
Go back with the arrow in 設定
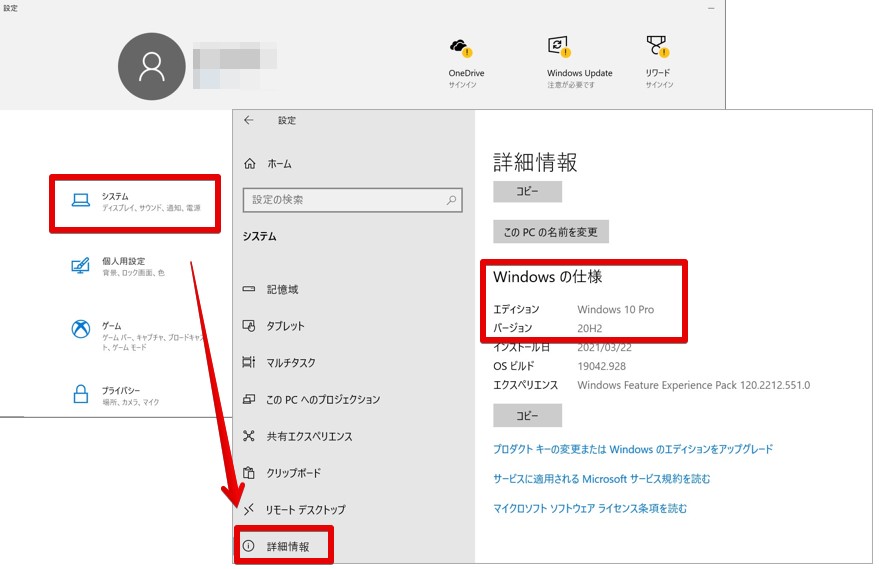tap(249, 120)
